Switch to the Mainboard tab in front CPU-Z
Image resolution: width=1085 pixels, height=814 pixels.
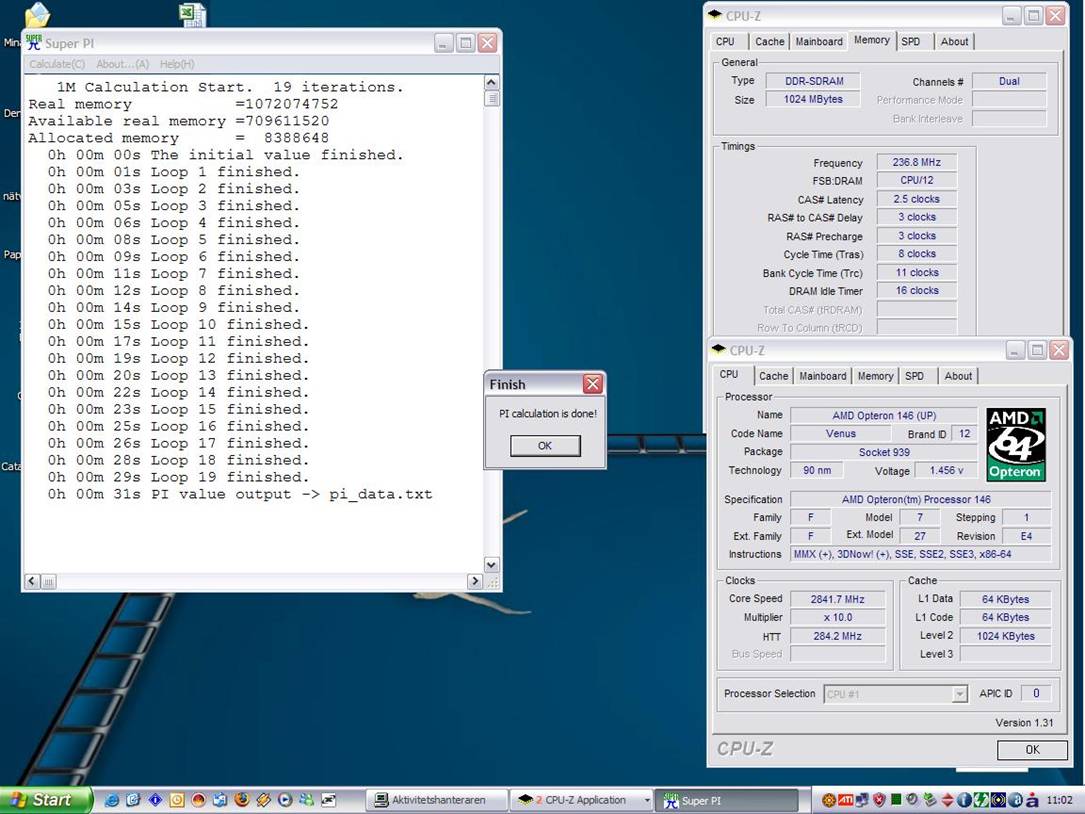[823, 376]
